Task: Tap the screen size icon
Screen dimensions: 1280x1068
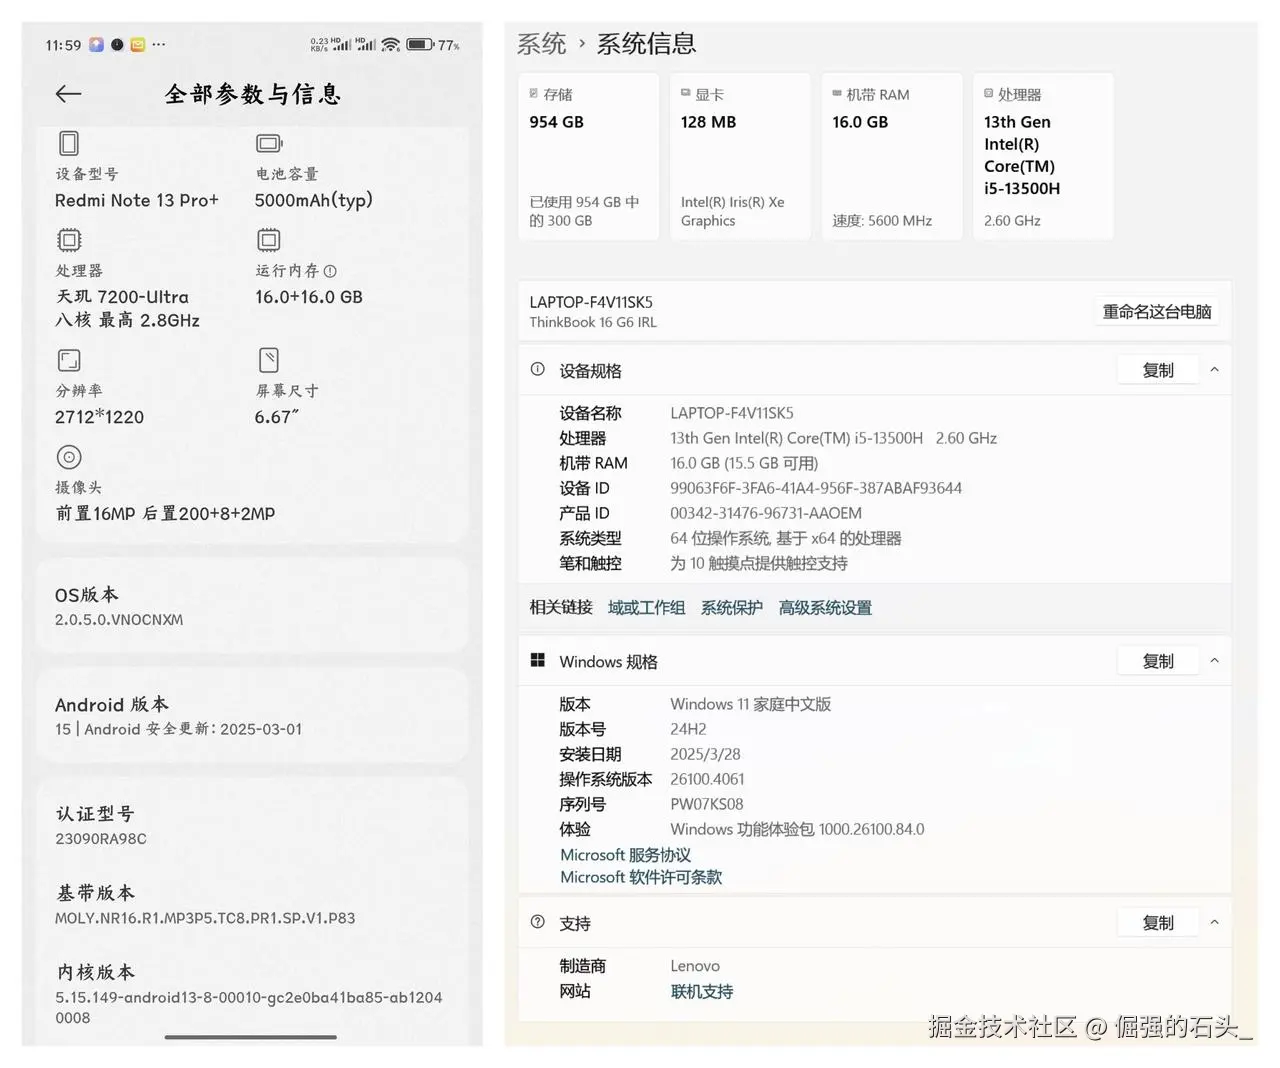Action: pos(269,360)
